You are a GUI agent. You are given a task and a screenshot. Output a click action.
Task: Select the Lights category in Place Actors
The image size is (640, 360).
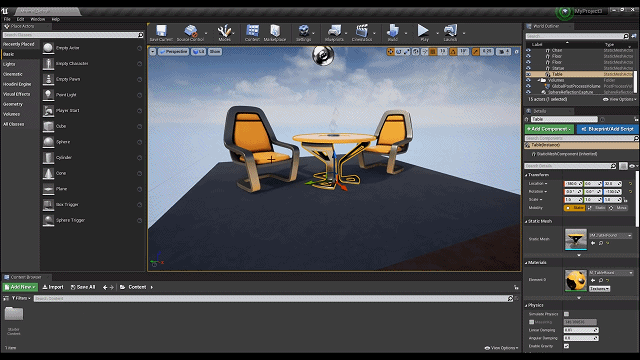click(x=9, y=64)
